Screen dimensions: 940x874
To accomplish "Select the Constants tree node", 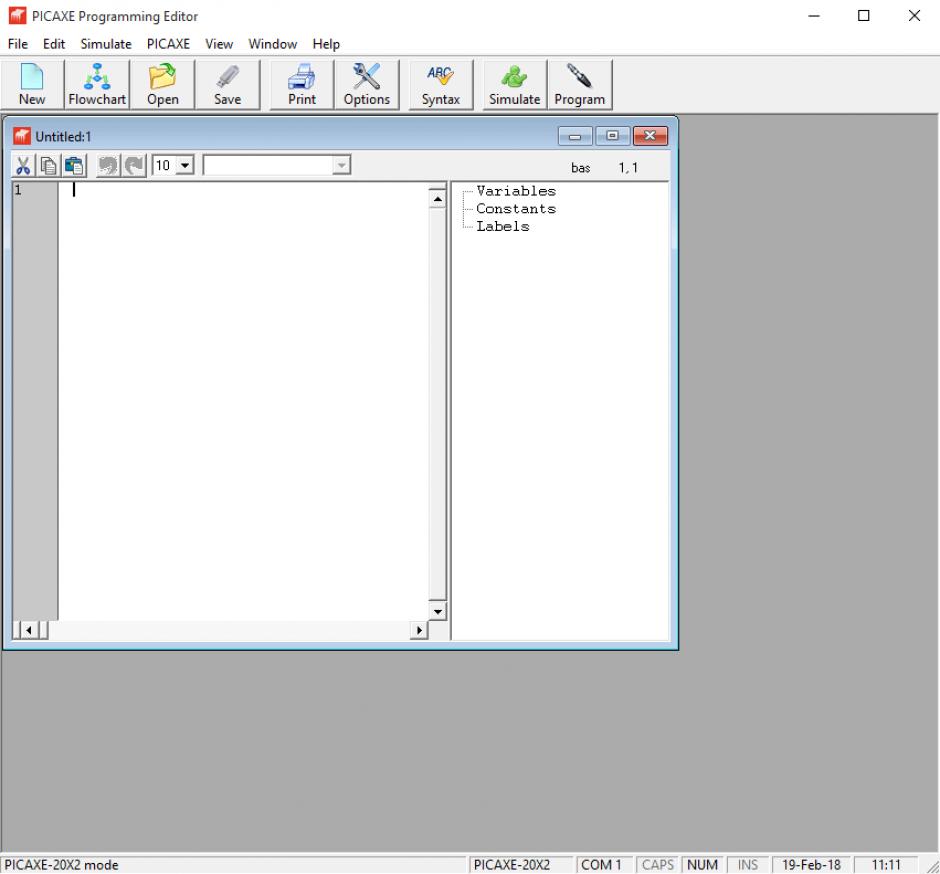I will (x=516, y=209).
